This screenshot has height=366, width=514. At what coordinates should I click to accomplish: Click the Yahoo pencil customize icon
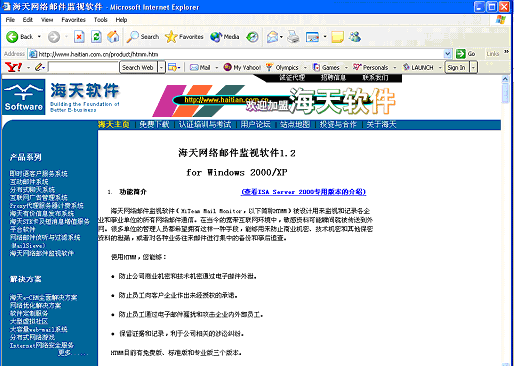click(39, 67)
